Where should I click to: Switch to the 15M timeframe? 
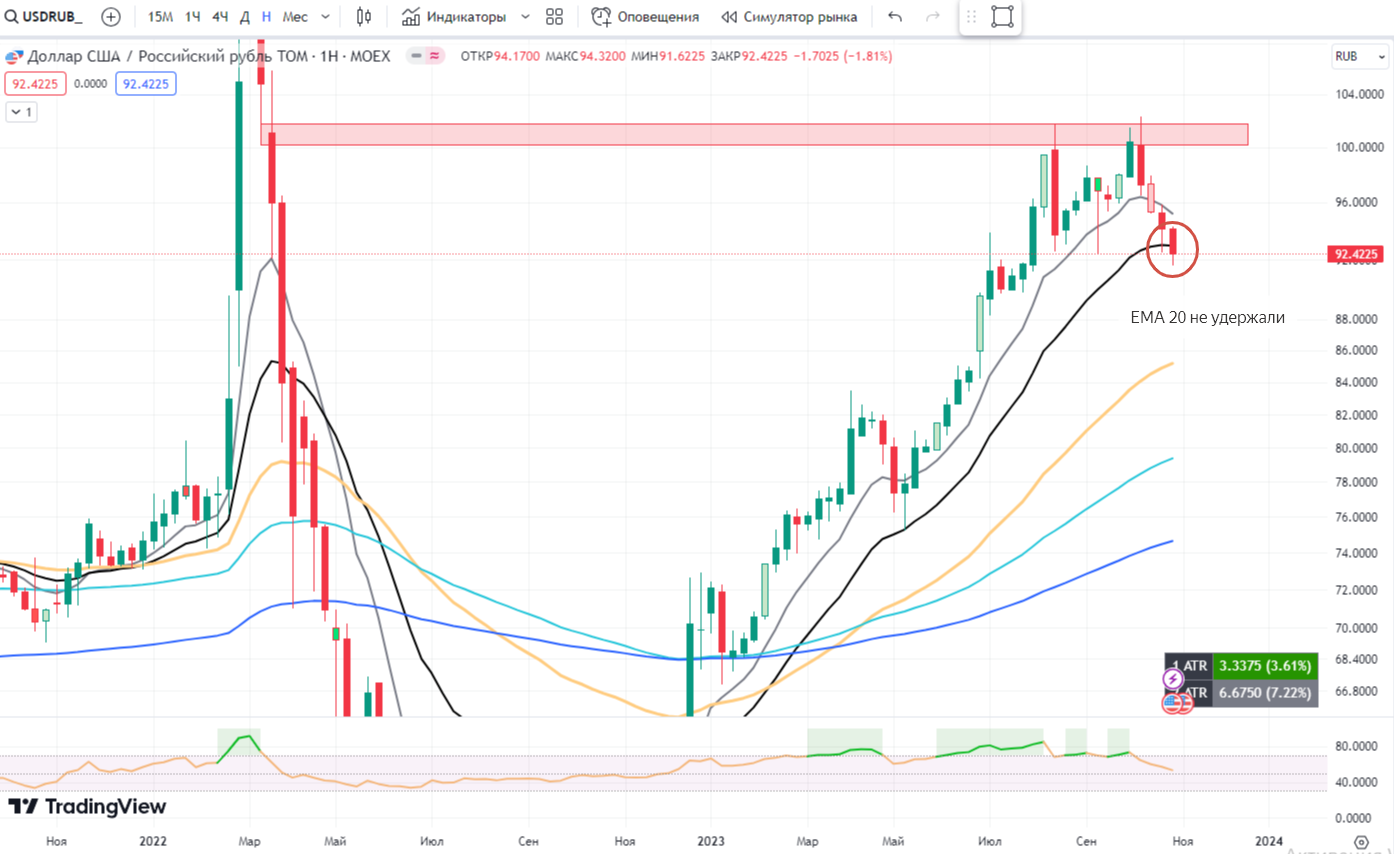(x=160, y=17)
